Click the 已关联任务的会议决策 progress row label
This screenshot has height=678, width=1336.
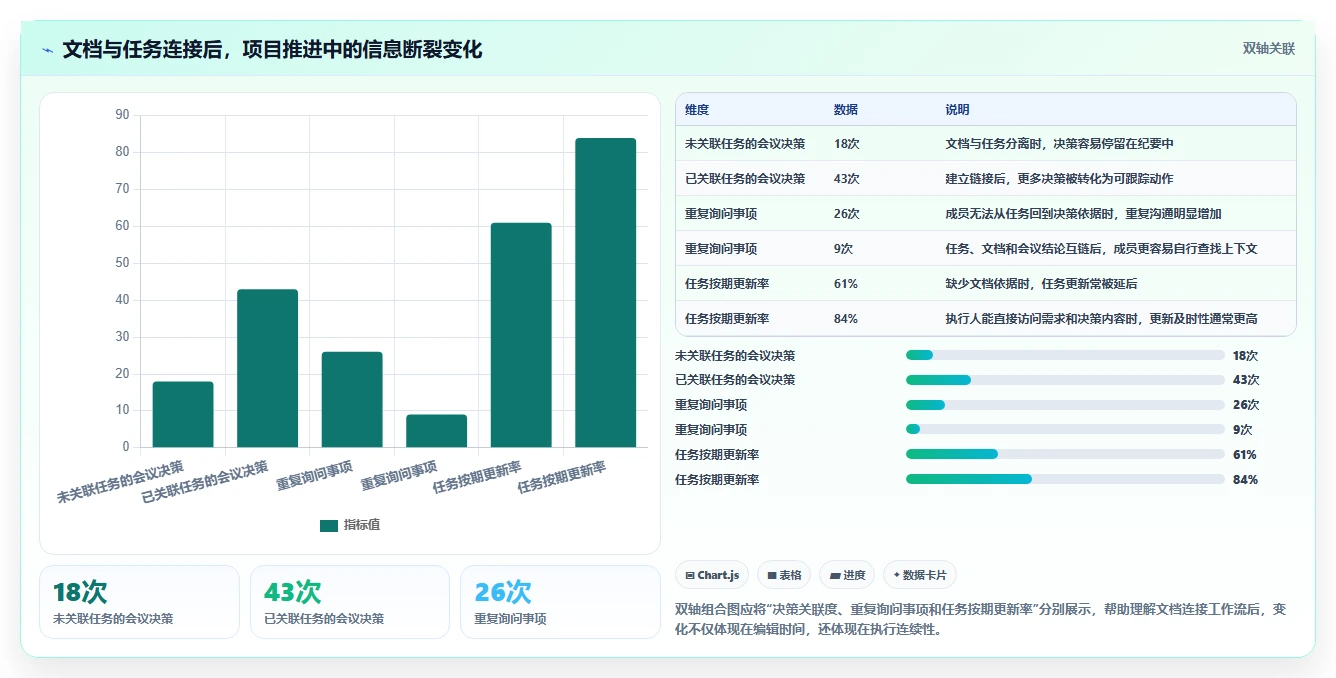pos(735,380)
